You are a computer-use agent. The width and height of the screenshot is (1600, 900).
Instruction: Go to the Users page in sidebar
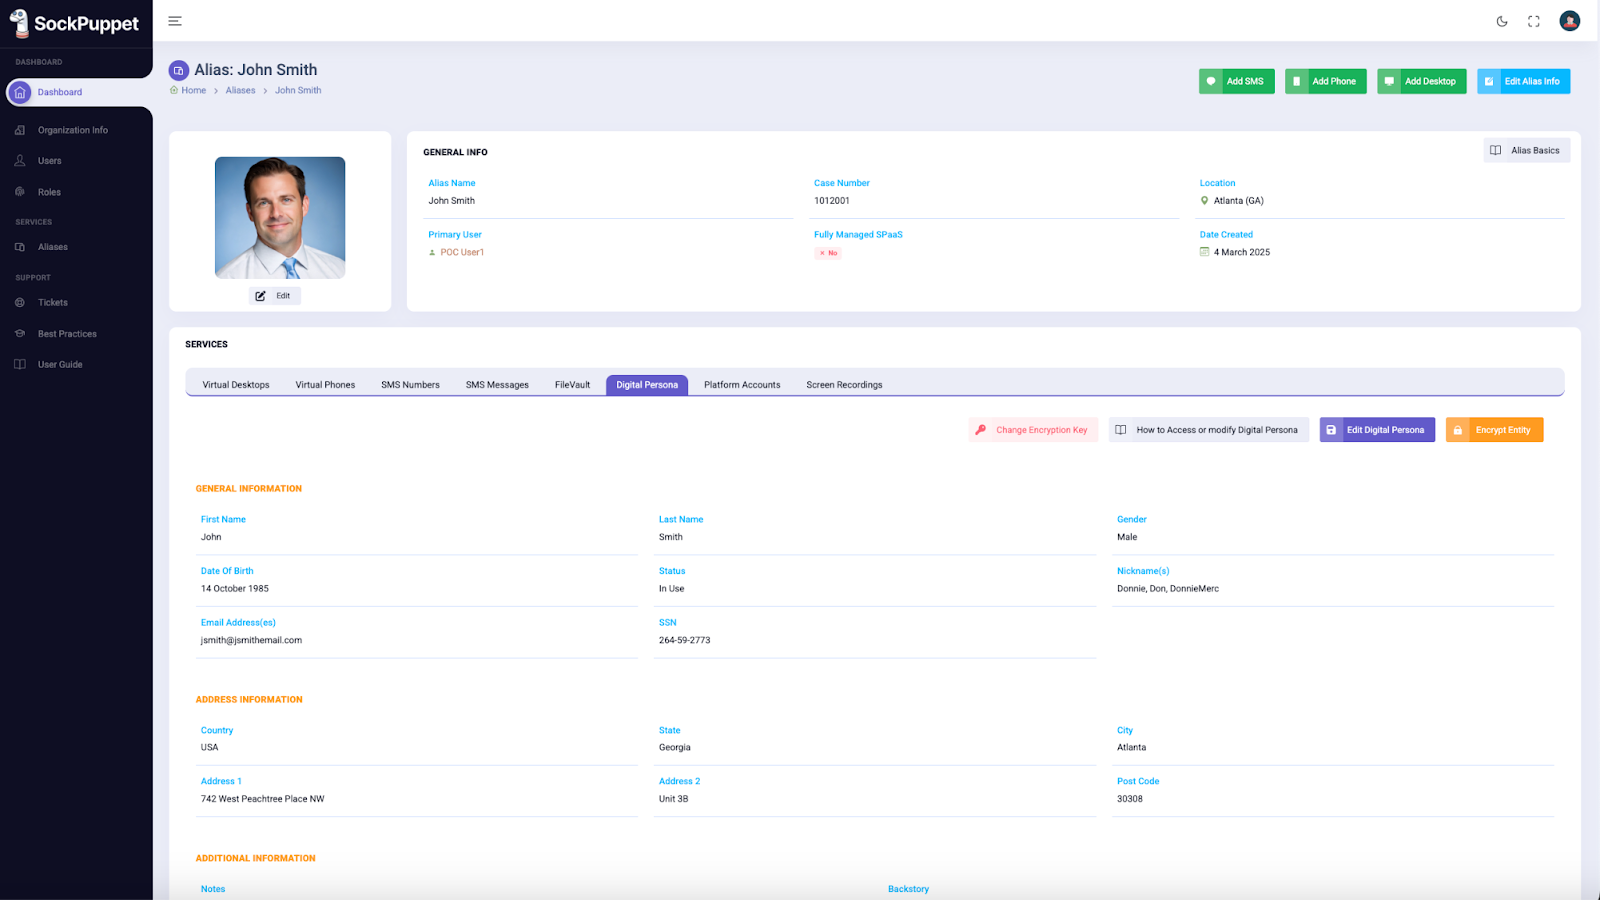click(x=49, y=161)
